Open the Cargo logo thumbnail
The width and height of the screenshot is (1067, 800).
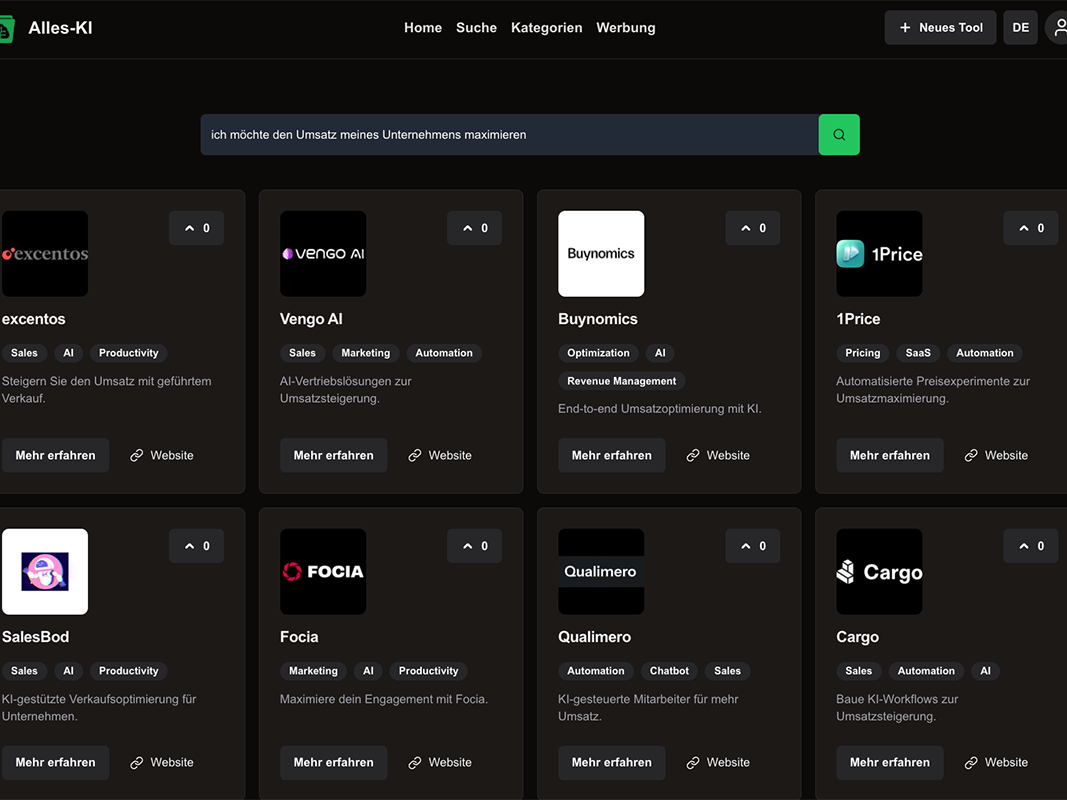tap(879, 571)
